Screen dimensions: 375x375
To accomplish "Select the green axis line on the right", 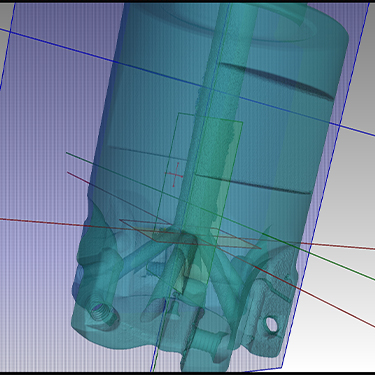I will point(333,262).
